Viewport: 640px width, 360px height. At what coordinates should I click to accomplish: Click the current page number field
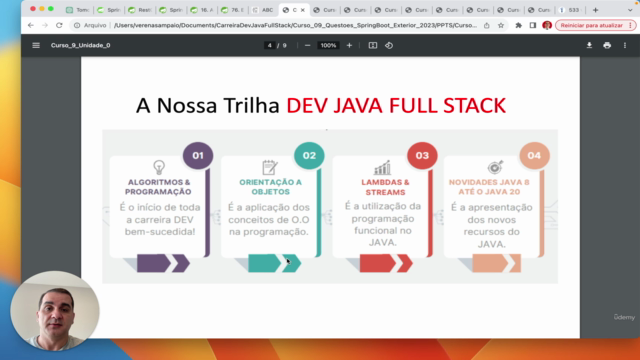coord(269,45)
